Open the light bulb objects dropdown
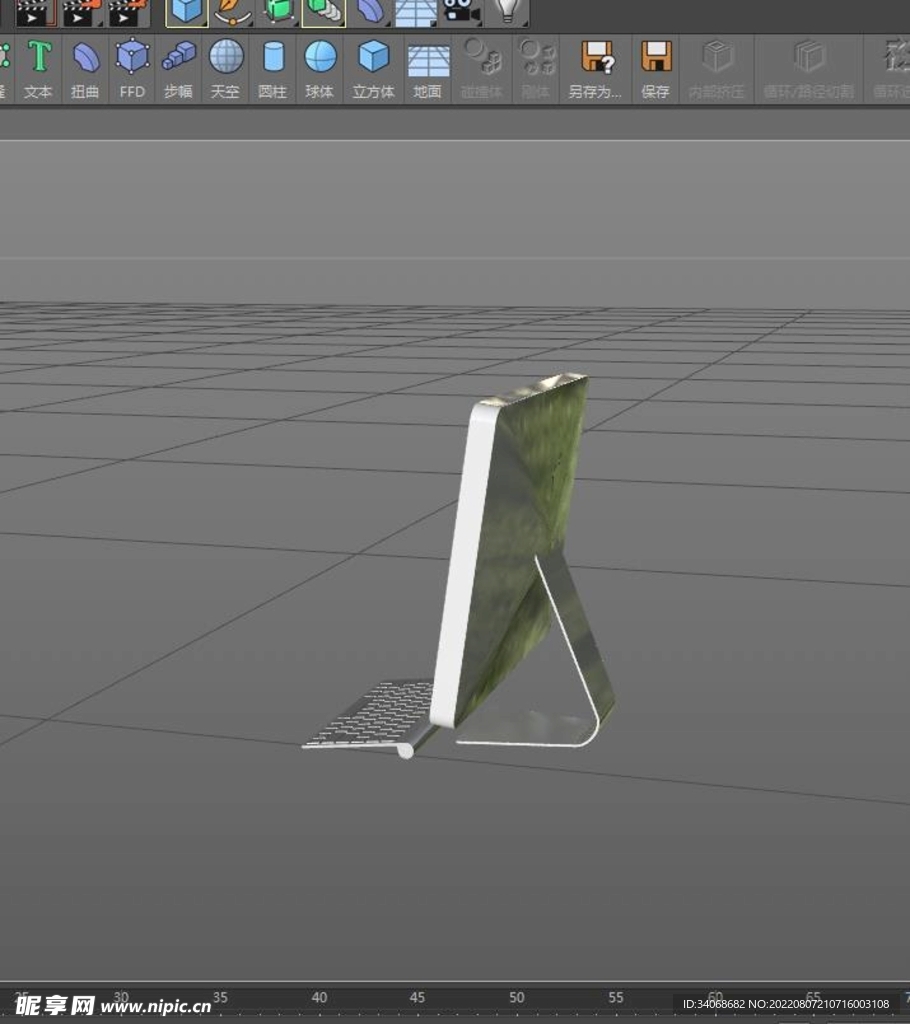910x1024 pixels. (x=508, y=11)
